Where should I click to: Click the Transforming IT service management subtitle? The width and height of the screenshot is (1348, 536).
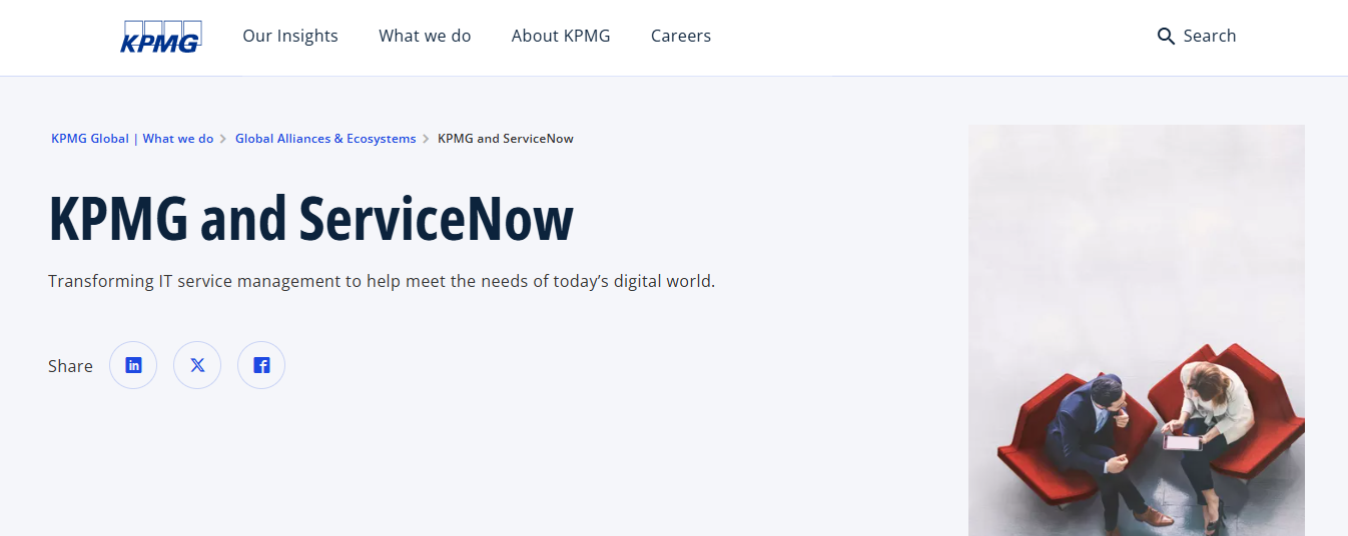[x=382, y=281]
